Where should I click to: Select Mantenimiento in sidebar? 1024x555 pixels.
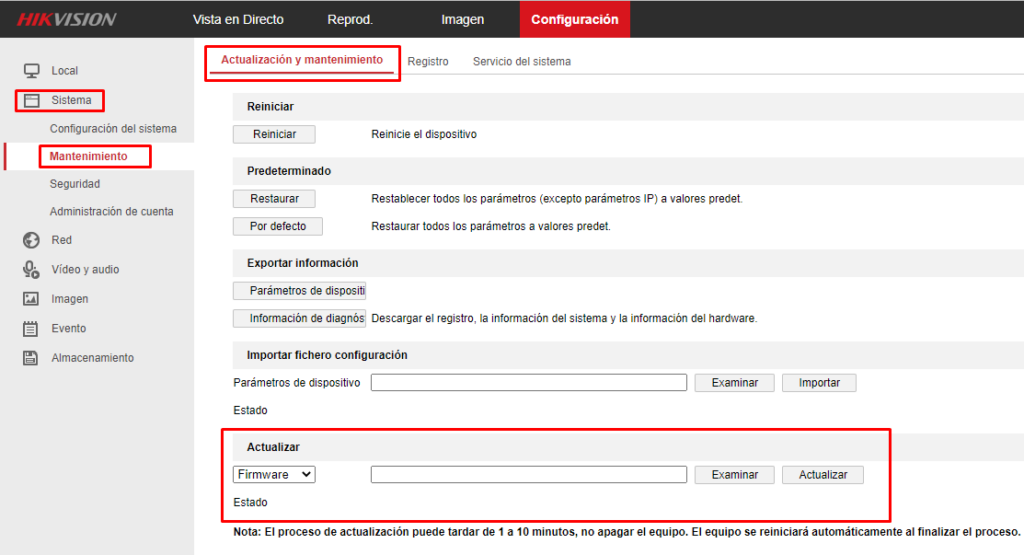(88, 156)
